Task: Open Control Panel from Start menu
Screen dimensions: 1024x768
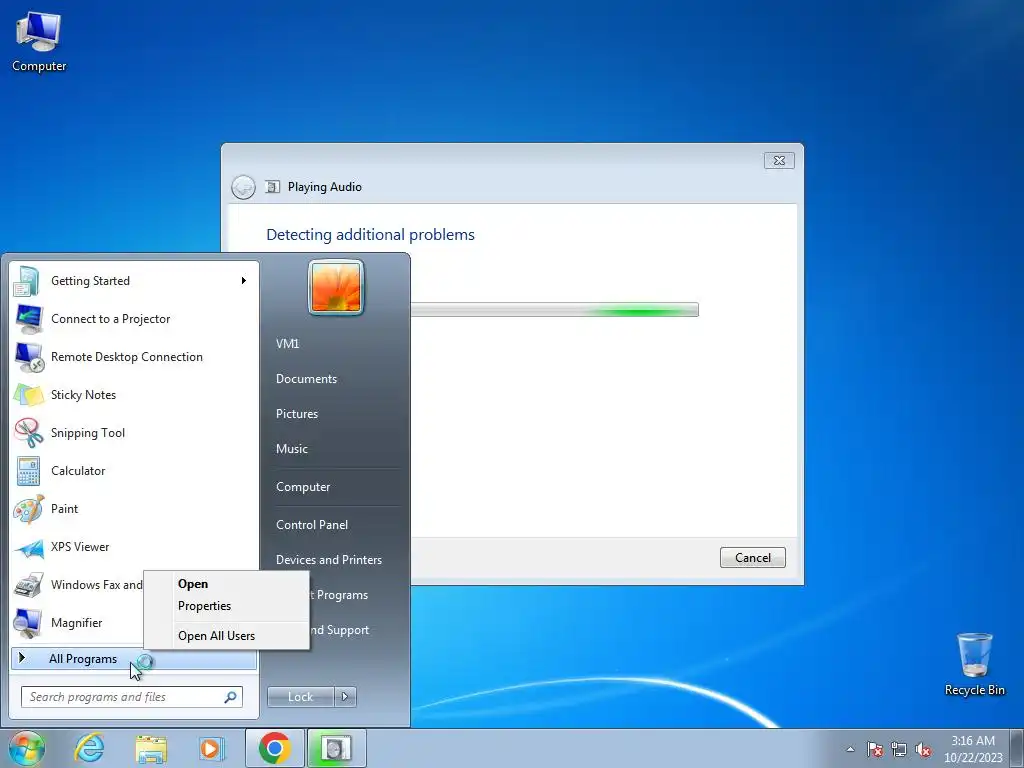Action: point(312,525)
